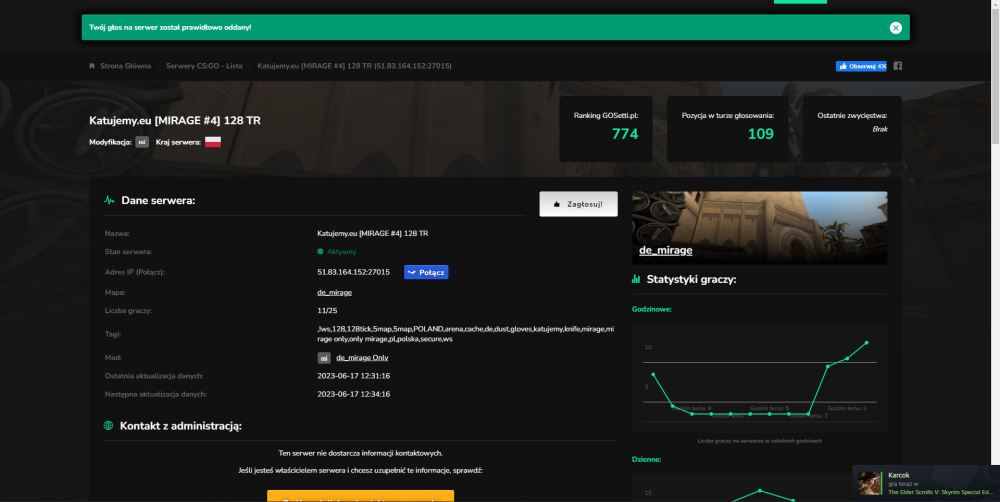Click the bar chart icon beside Statystyki graczy
Viewport: 1000px width, 502px height.
coord(636,279)
